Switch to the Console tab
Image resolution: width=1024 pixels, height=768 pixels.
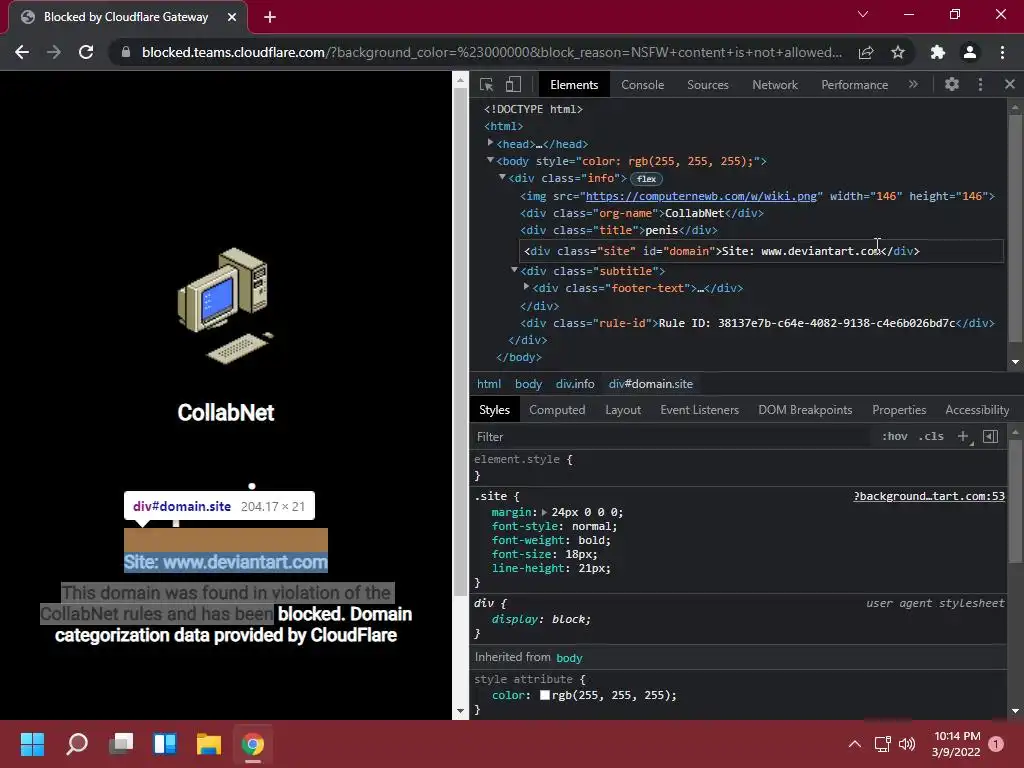[x=643, y=85]
